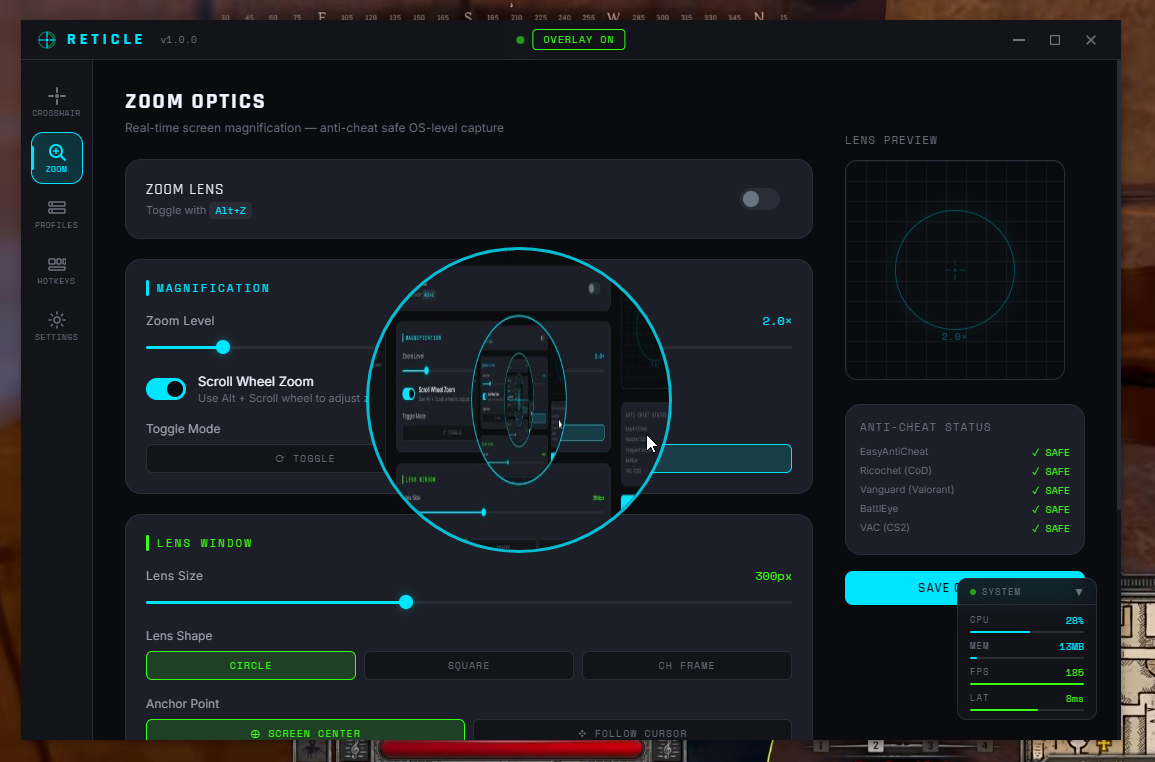The image size is (1155, 762).
Task: Maximize the Reticle window
Action: 1055,40
